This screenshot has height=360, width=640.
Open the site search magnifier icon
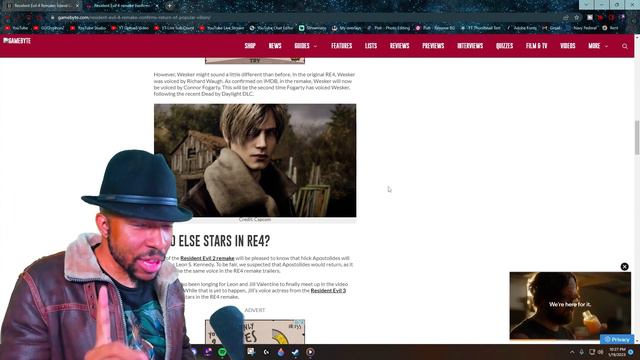coord(625,47)
